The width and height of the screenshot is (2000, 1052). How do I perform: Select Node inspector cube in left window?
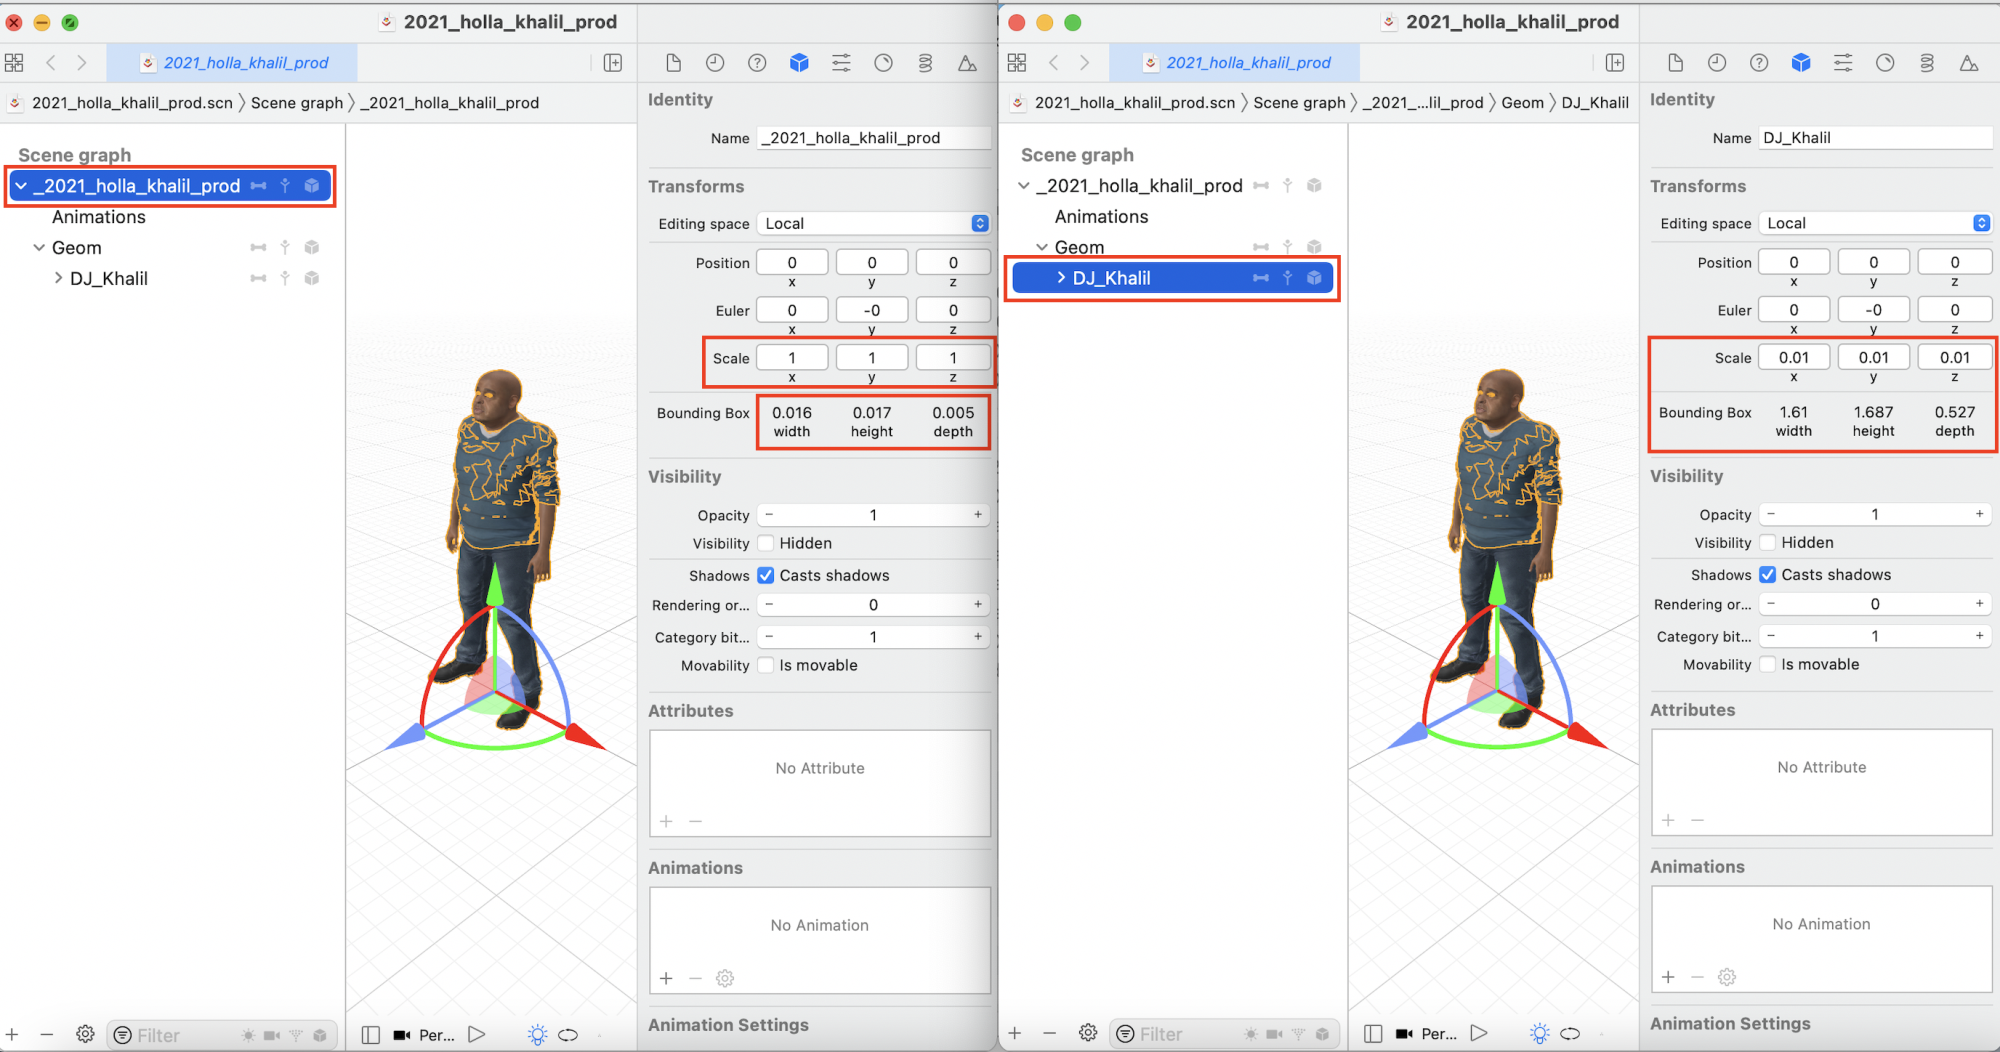(799, 63)
